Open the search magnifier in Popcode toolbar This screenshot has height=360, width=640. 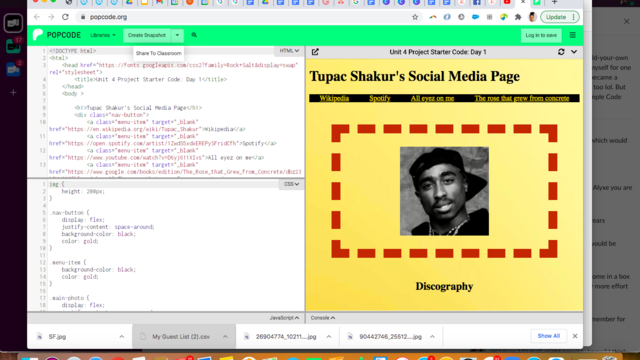coord(194,35)
